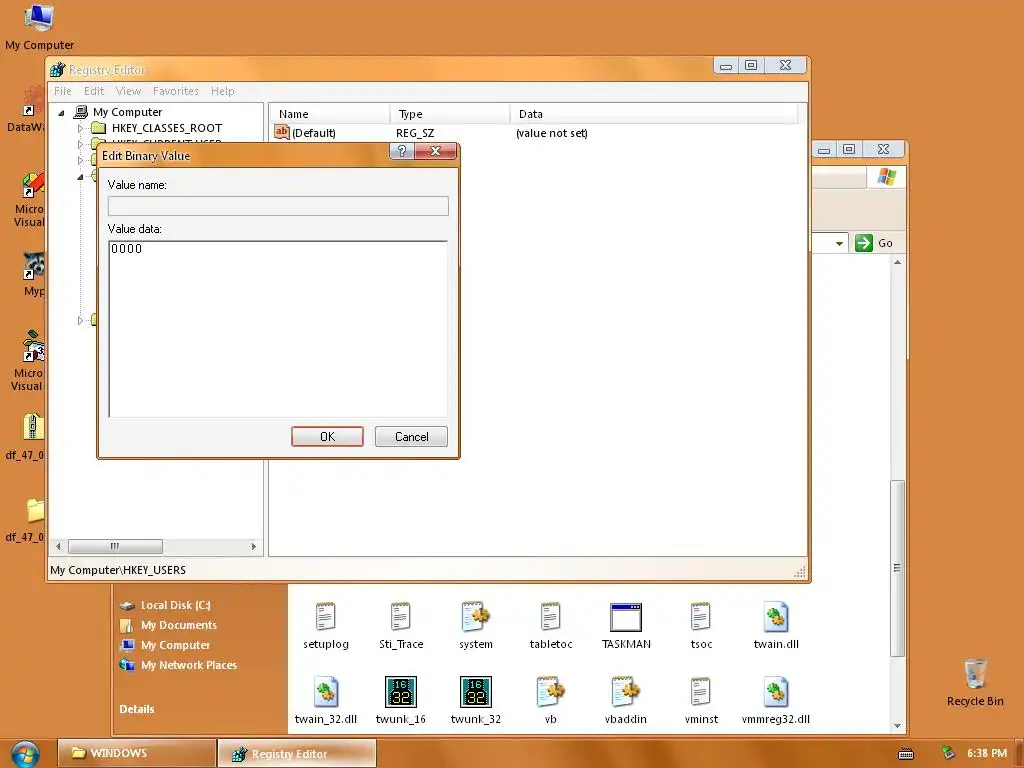The image size is (1024, 768).
Task: Open the View menu in Registry Editor
Action: pyautogui.click(x=129, y=91)
